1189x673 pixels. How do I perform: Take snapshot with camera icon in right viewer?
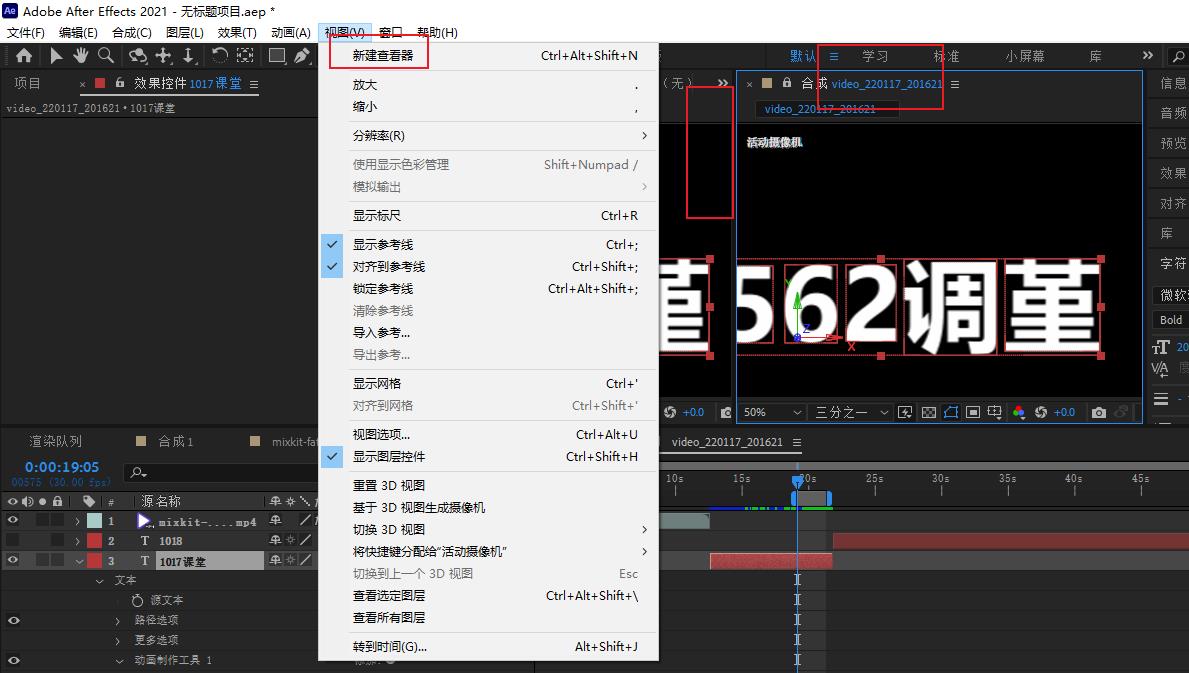tap(1099, 412)
